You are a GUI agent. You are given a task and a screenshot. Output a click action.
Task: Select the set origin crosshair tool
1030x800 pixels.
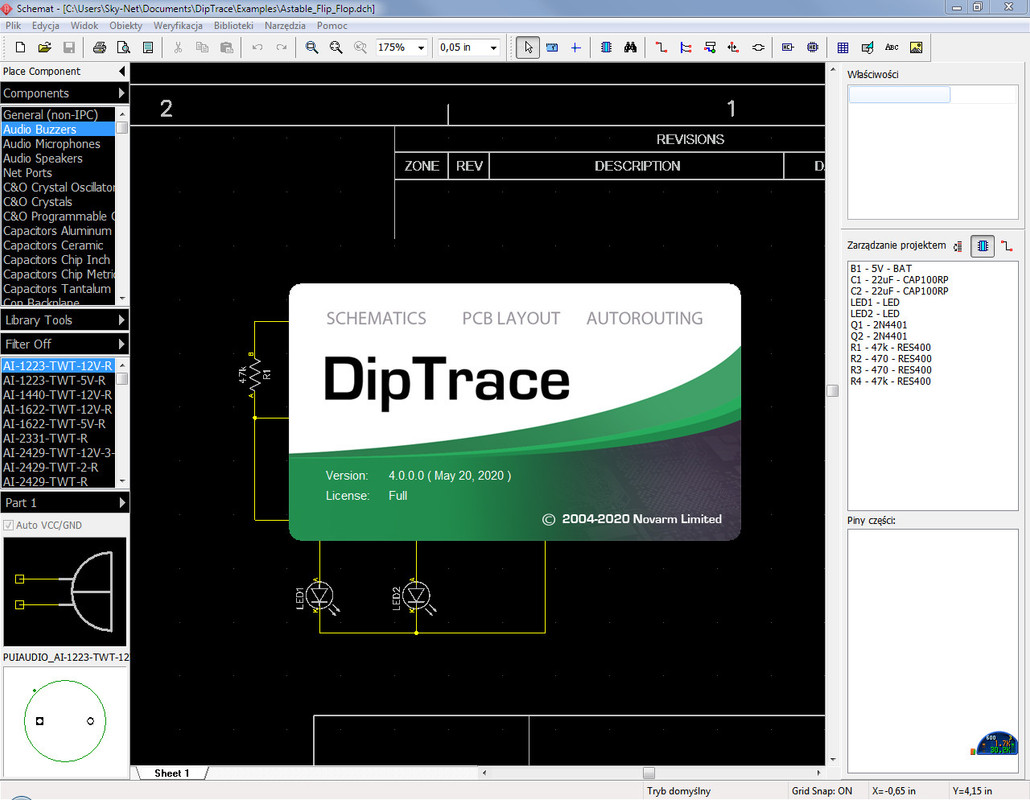[x=575, y=47]
